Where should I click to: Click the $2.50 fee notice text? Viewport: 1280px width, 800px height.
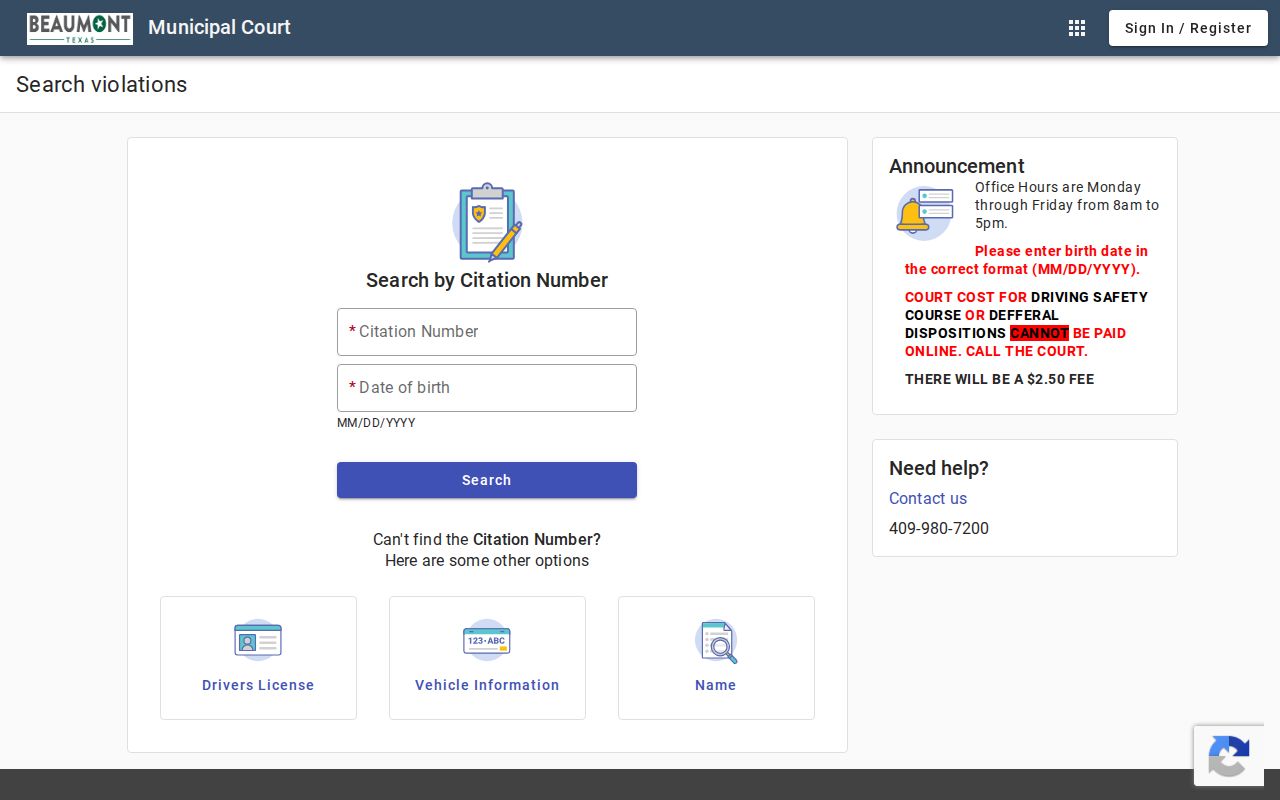coord(999,379)
